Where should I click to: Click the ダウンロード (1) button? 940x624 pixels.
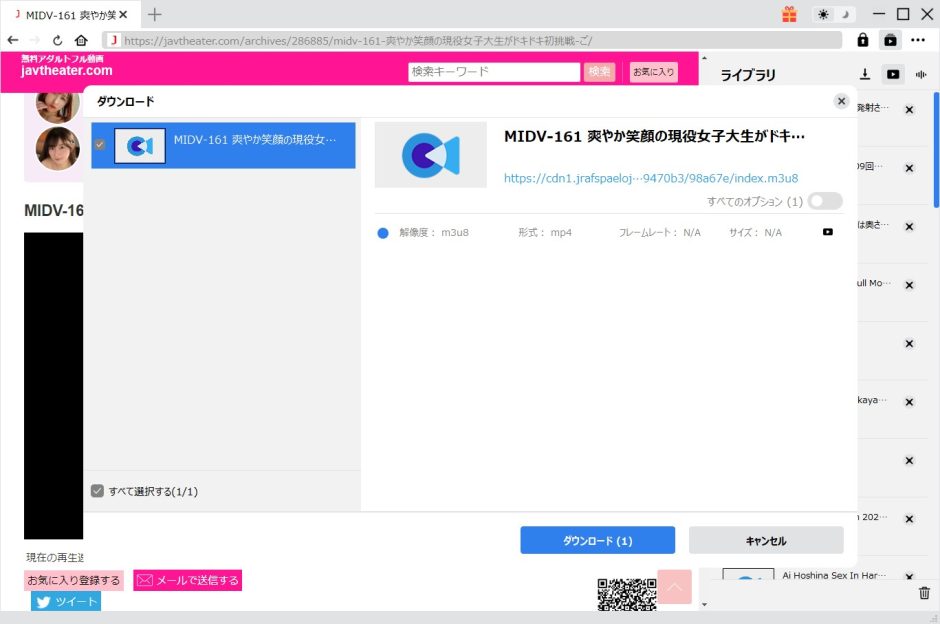click(597, 539)
